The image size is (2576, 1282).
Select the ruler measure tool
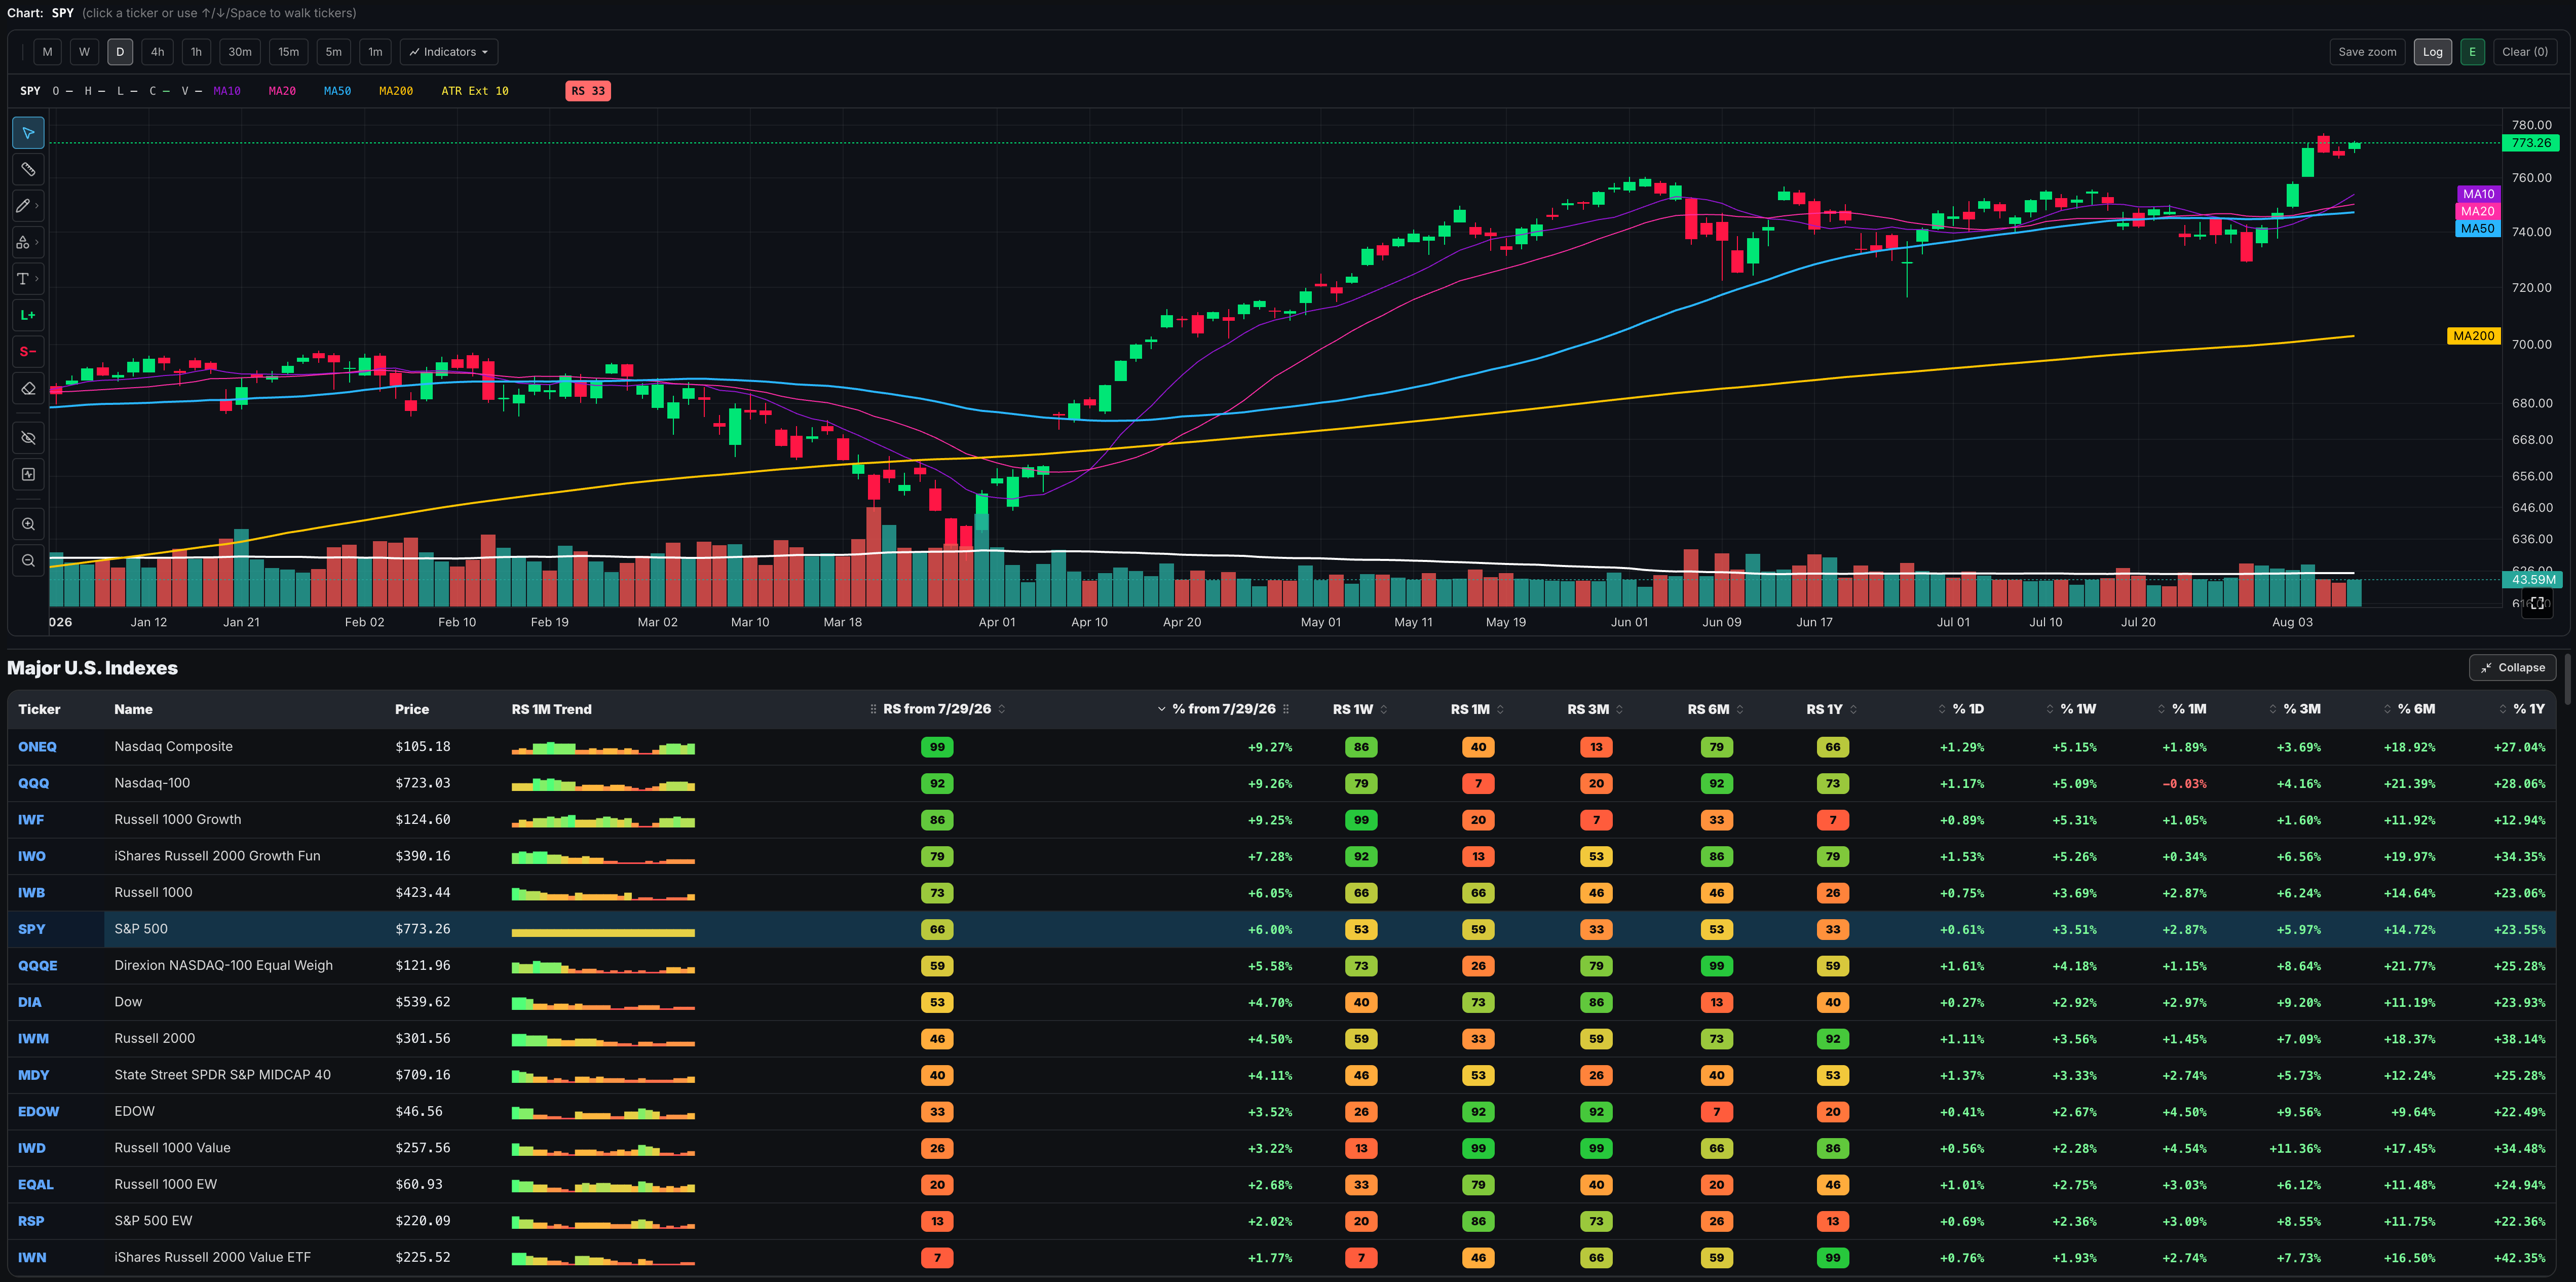point(28,169)
